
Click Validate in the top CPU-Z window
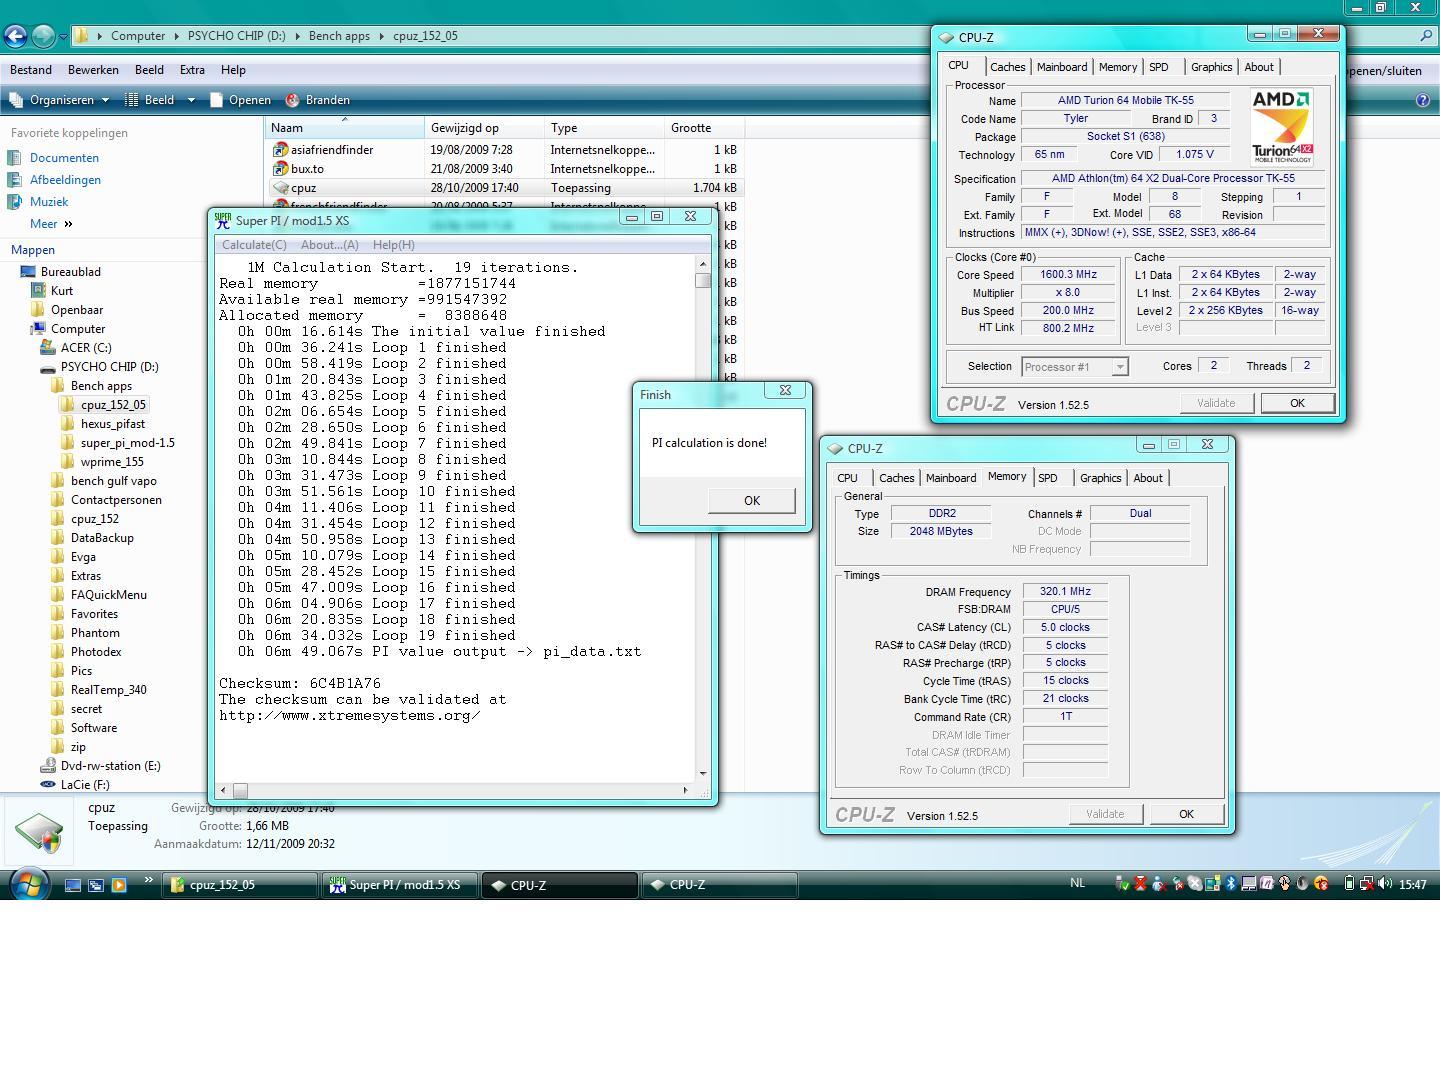tap(1216, 403)
